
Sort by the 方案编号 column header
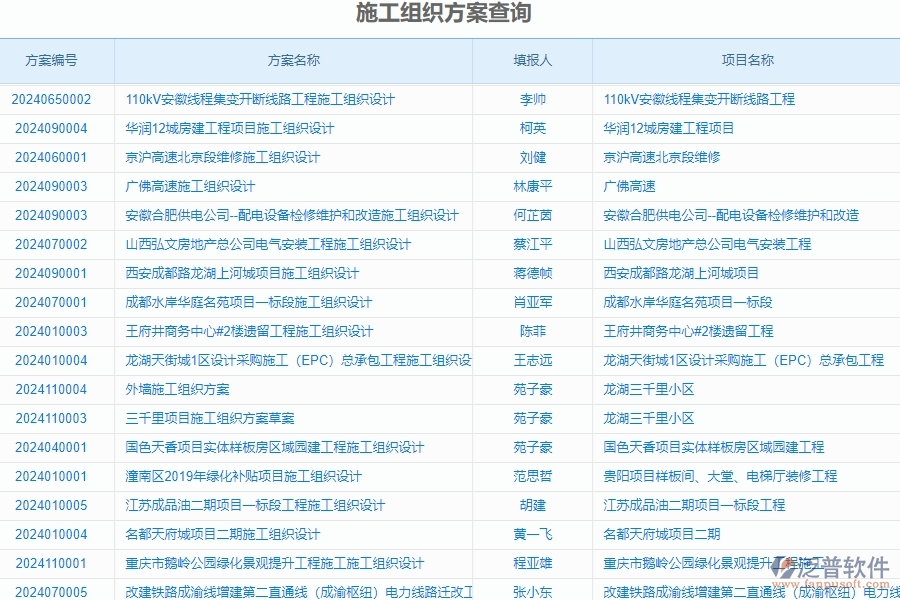click(55, 60)
